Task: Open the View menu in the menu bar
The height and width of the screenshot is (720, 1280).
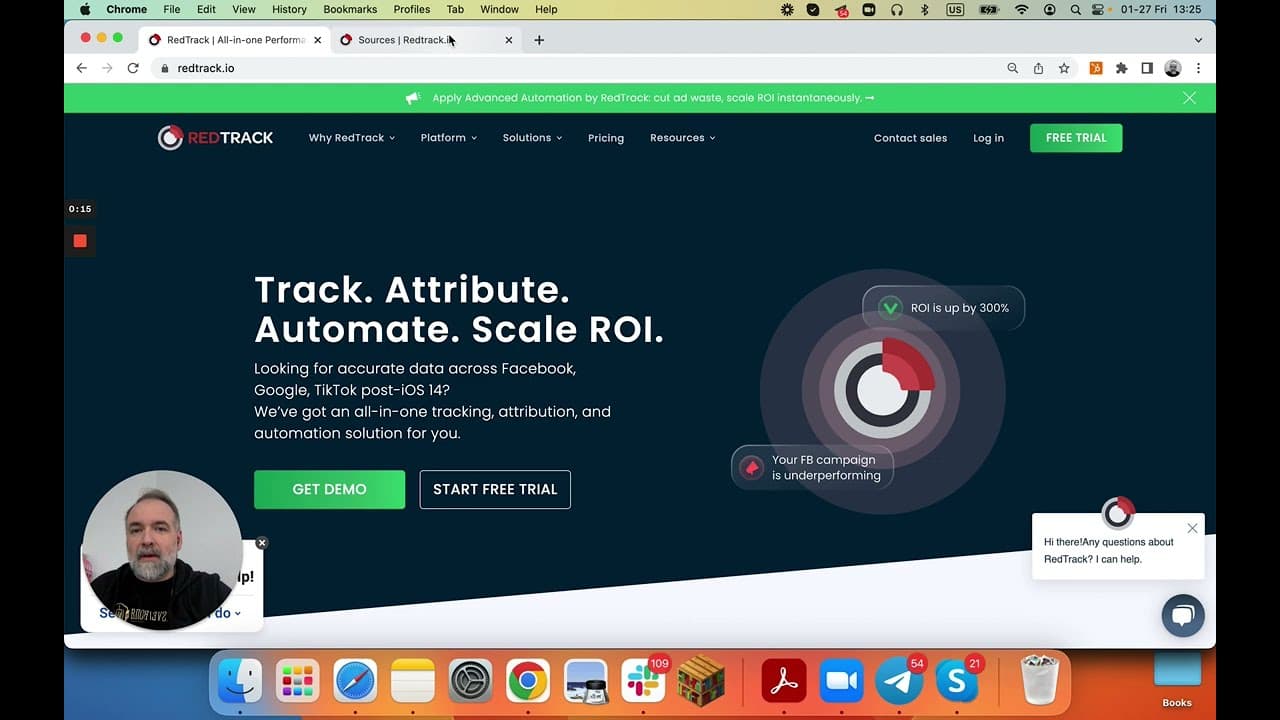Action: coord(244,10)
